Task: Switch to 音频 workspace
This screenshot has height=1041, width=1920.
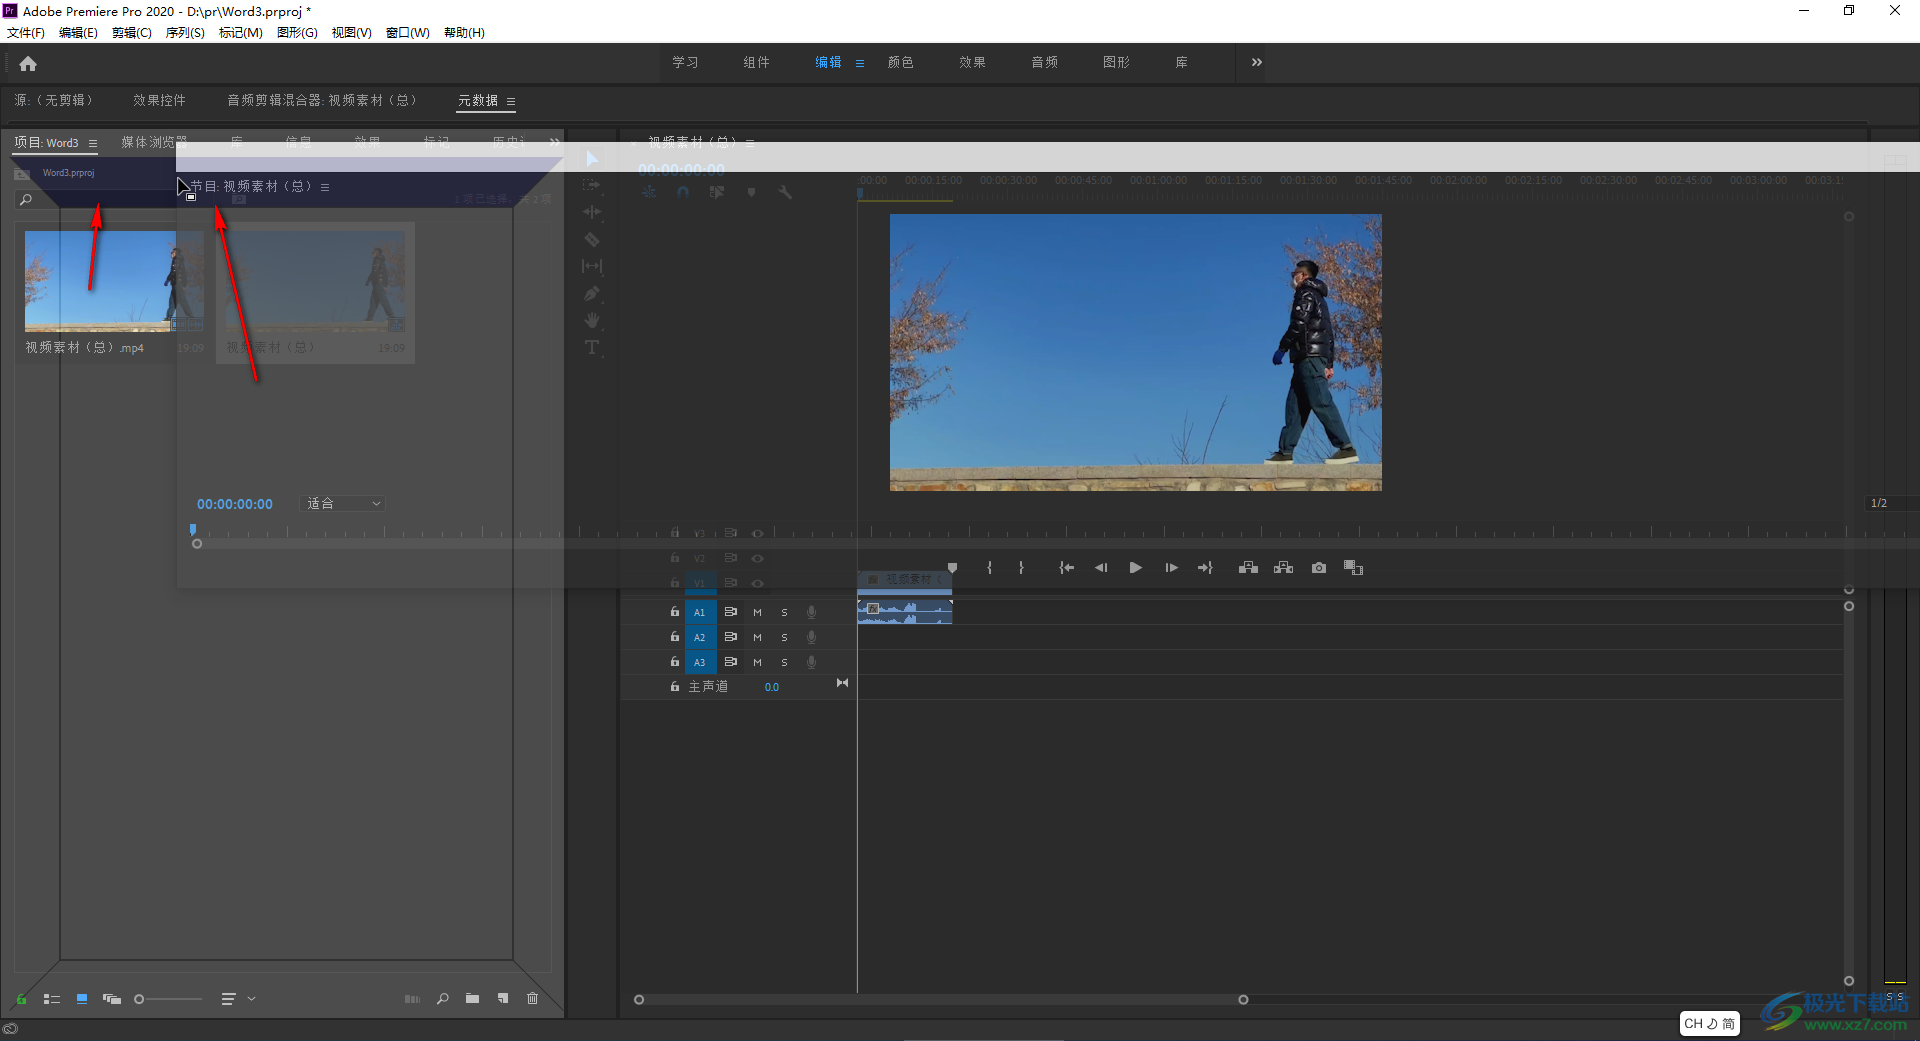Action: coord(1045,62)
